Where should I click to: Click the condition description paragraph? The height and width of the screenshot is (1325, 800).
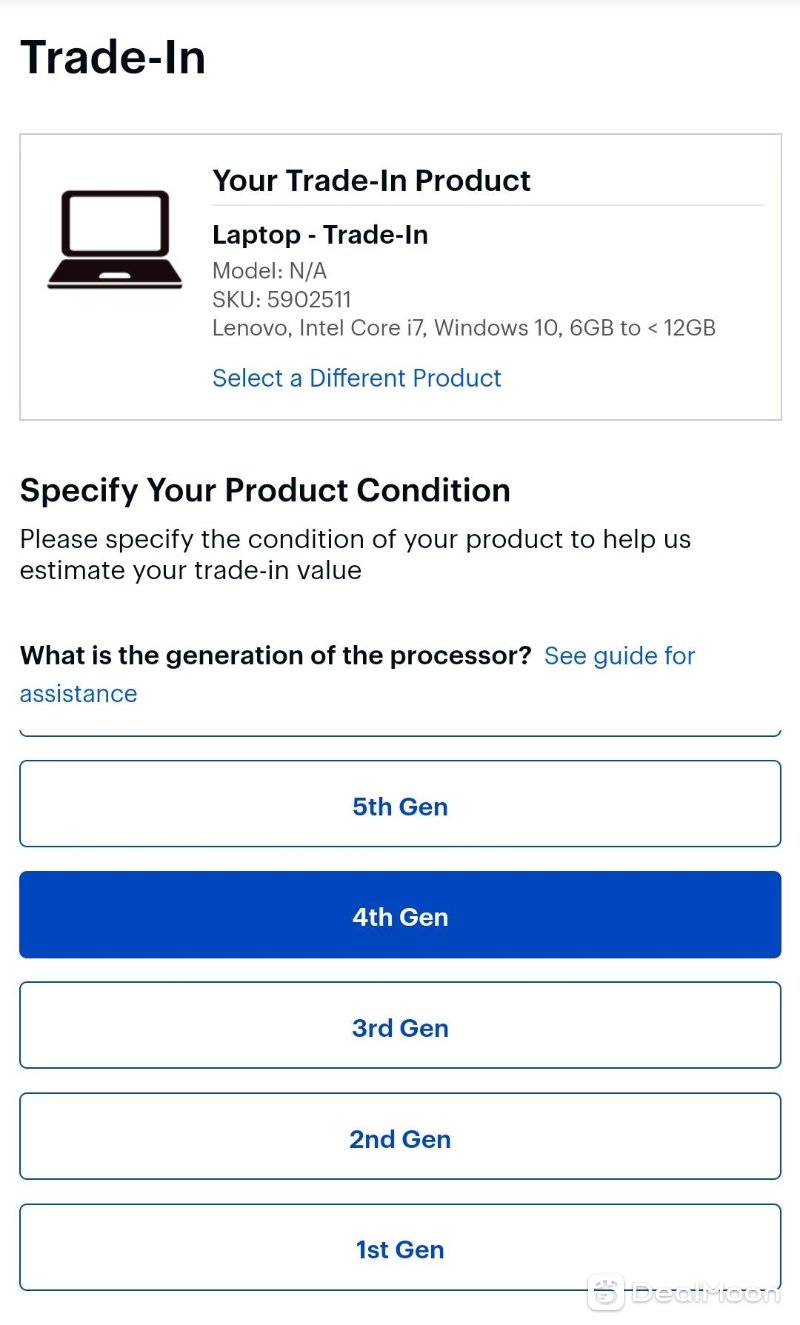tap(355, 555)
